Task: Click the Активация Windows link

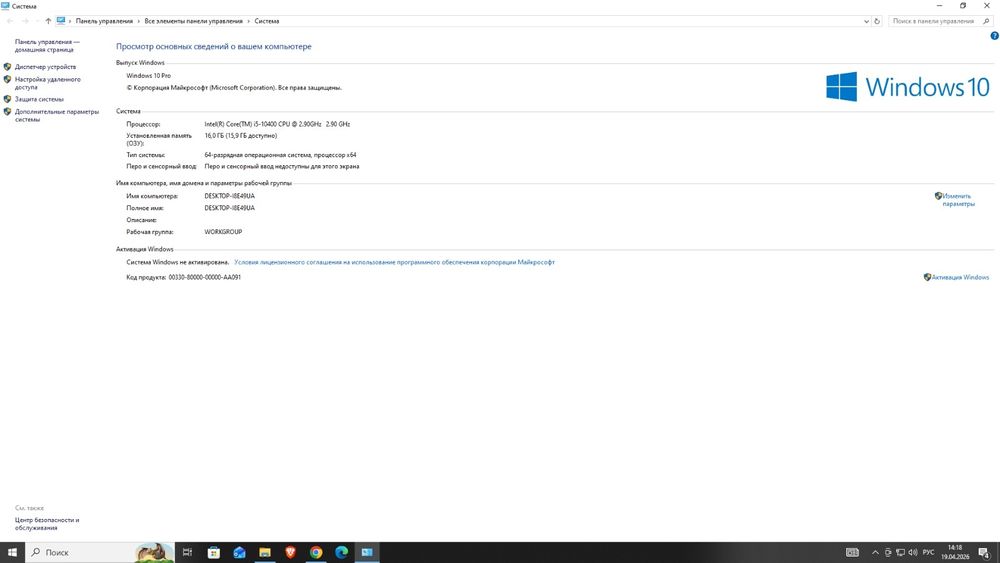Action: (x=960, y=277)
